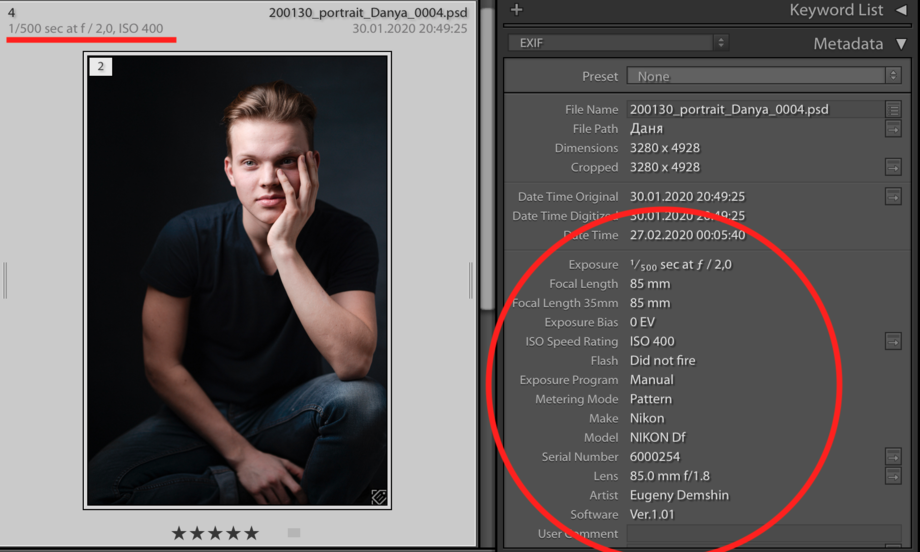The image size is (920, 552).
Task: Set rating to three stars
Action: [x=215, y=533]
